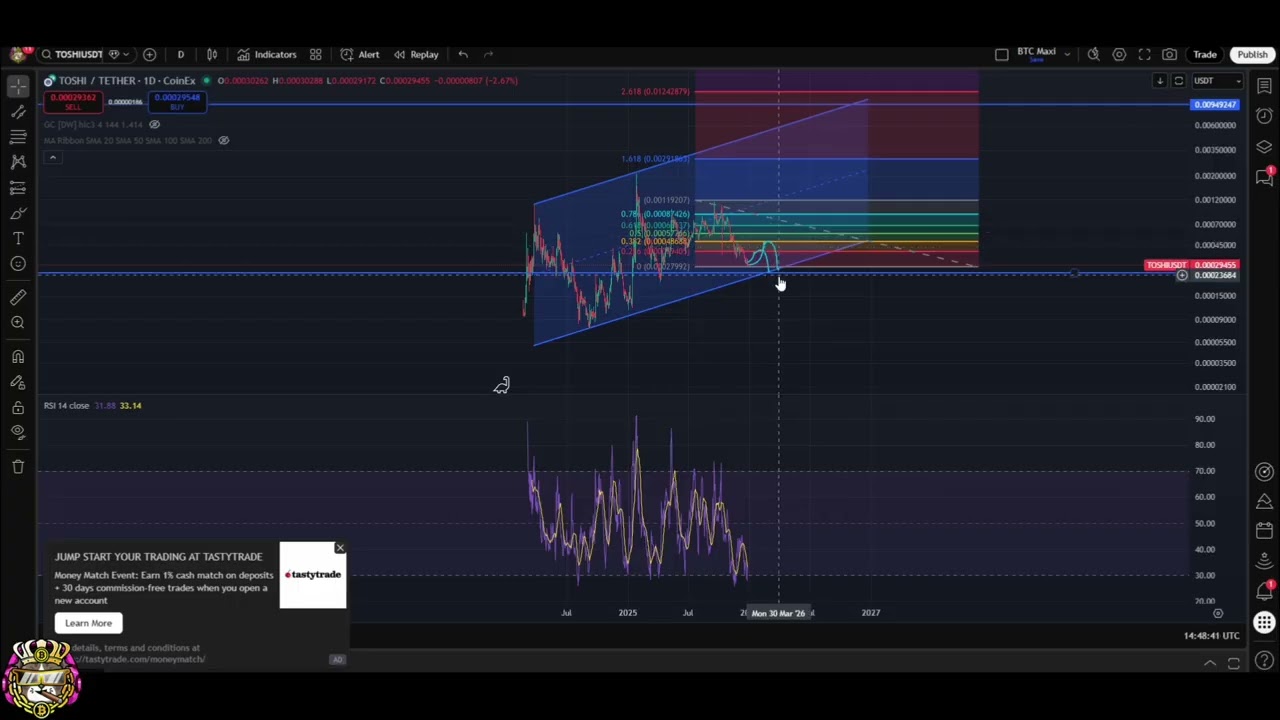
Task: Open the chats panel with notification badge
Action: [1264, 176]
